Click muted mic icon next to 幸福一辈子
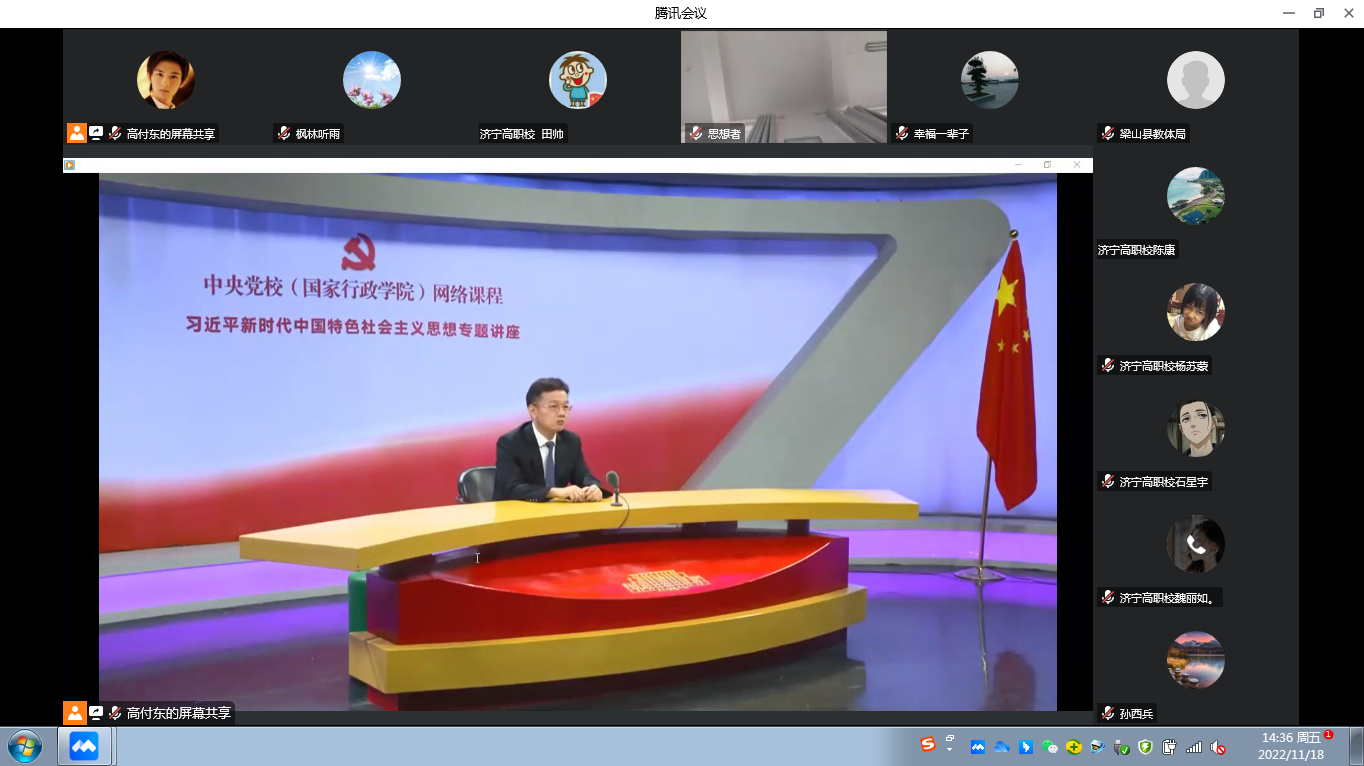This screenshot has height=766, width=1364. pos(902,133)
